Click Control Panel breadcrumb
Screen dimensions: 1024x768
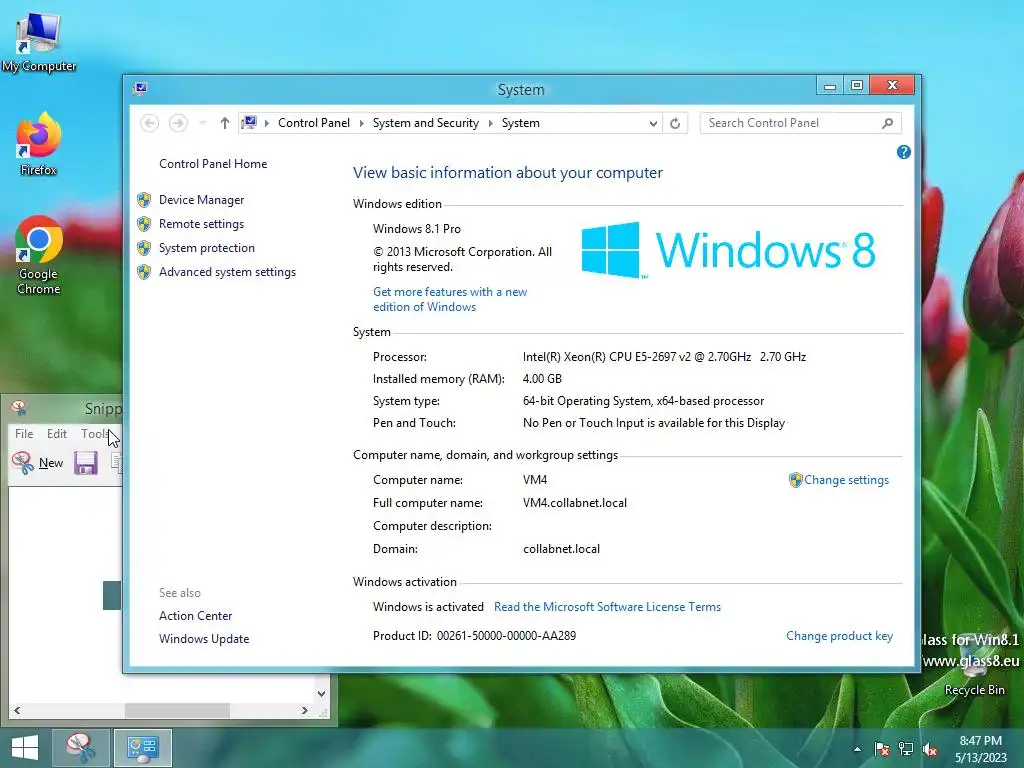click(x=313, y=123)
